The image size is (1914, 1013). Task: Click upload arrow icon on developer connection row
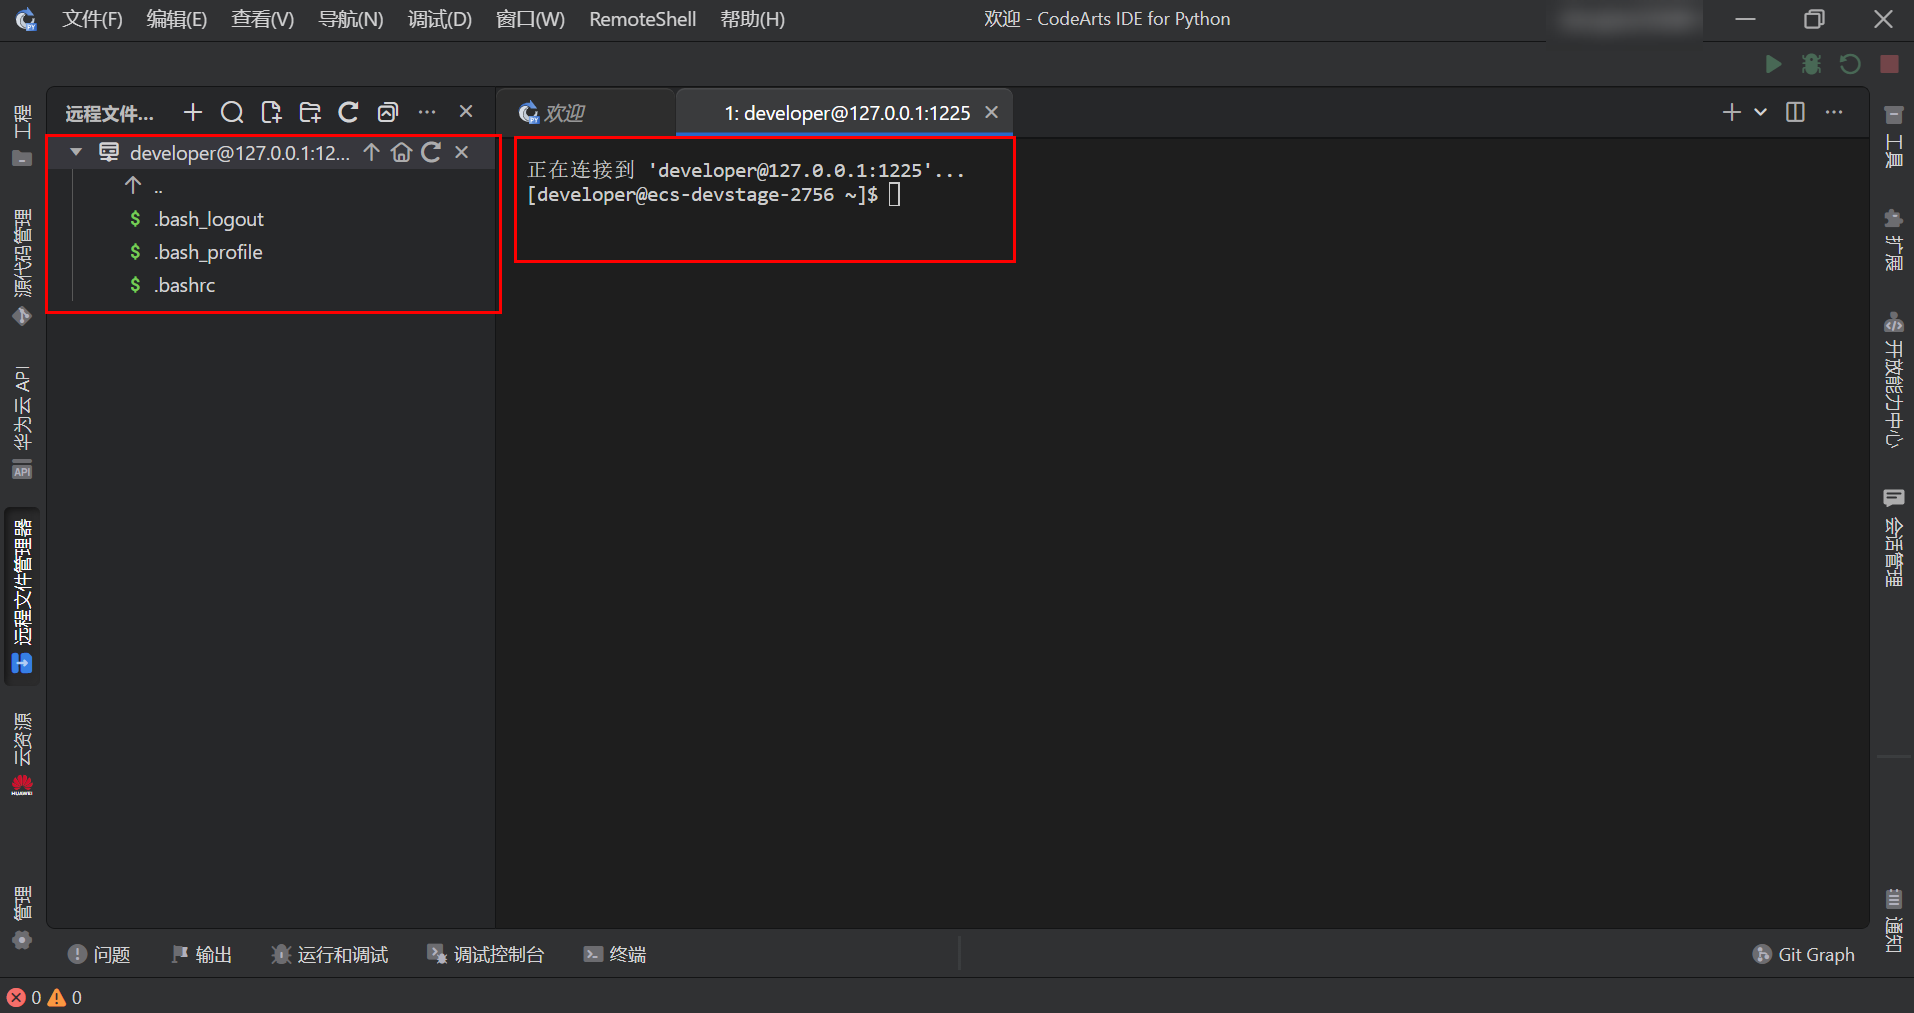(x=371, y=152)
